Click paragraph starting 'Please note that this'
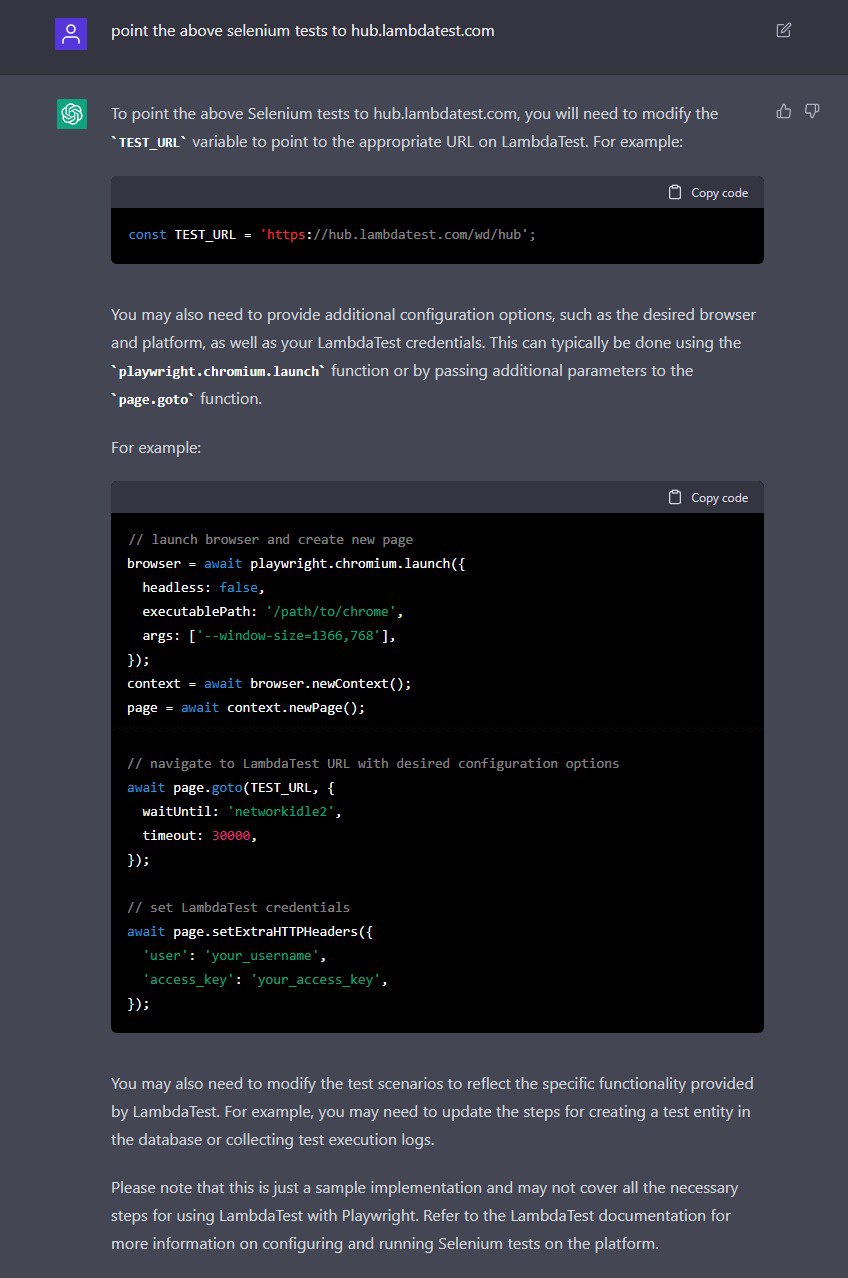848x1278 pixels. click(x=425, y=1216)
